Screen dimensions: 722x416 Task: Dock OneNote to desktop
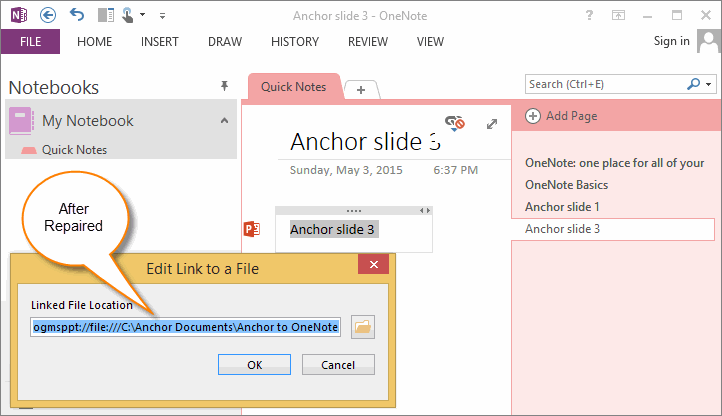pyautogui.click(x=106, y=15)
